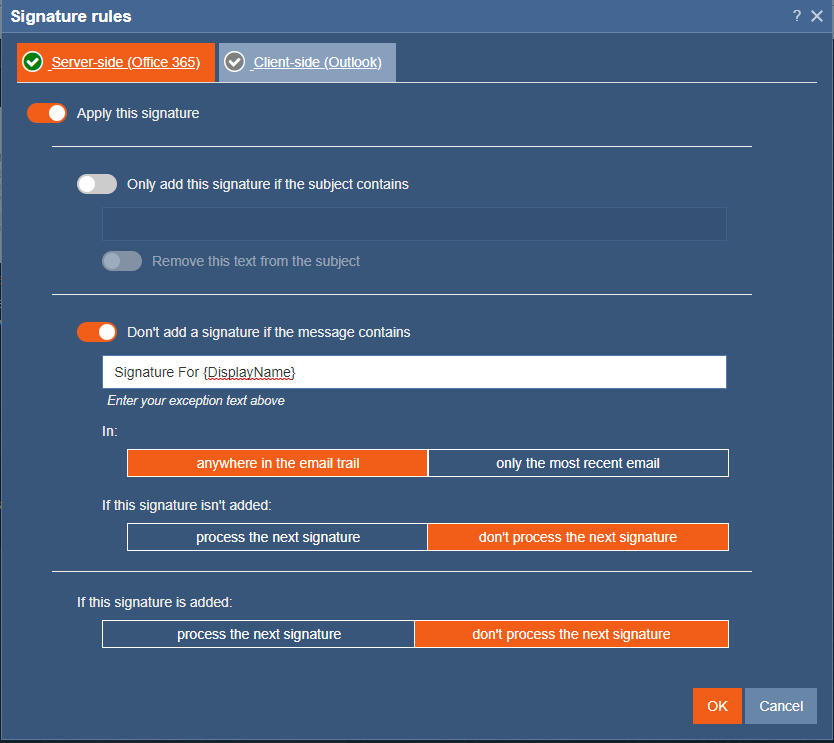Screen dimensions: 834x743
Task: Click the grey checkmark on Client-side tab
Action: (x=235, y=62)
